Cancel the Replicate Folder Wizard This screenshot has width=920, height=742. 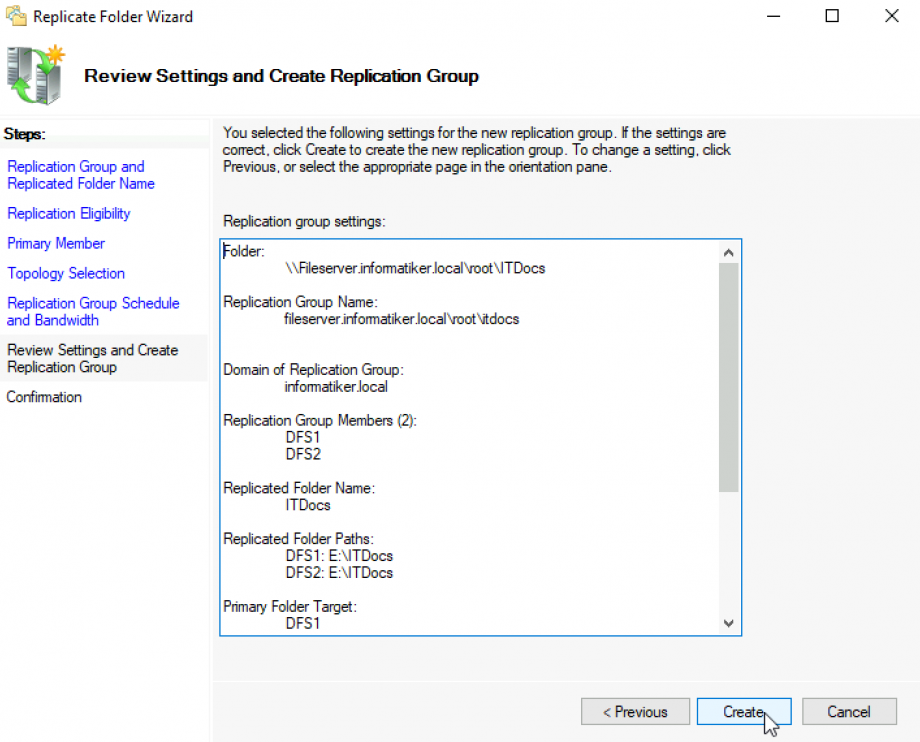point(849,712)
